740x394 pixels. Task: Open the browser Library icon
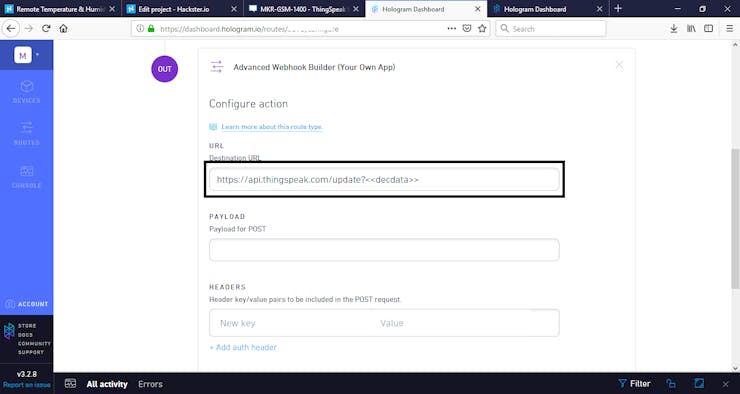click(x=691, y=29)
